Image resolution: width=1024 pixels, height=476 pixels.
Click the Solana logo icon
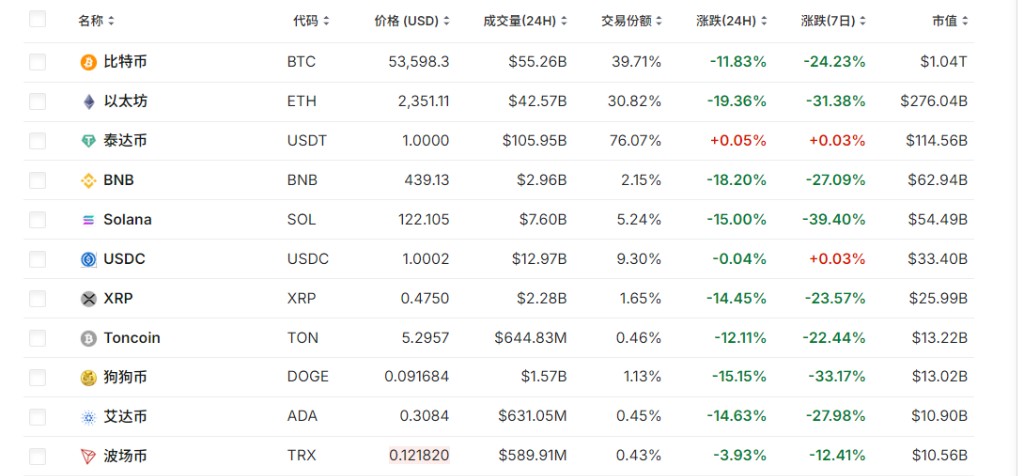[89, 220]
